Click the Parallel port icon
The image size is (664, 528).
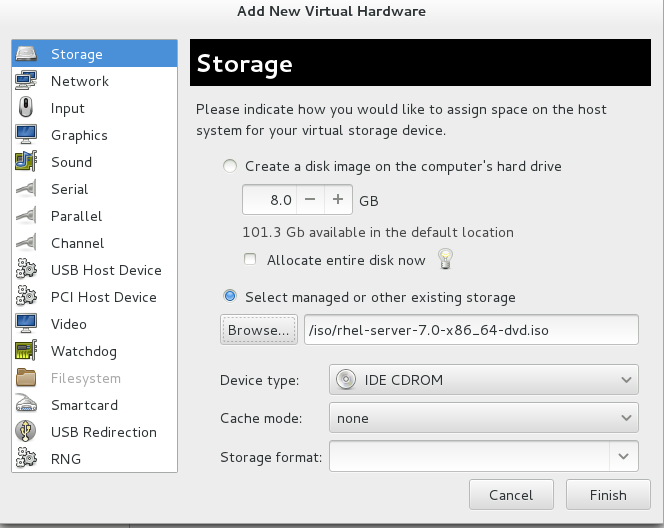pyautogui.click(x=26, y=216)
